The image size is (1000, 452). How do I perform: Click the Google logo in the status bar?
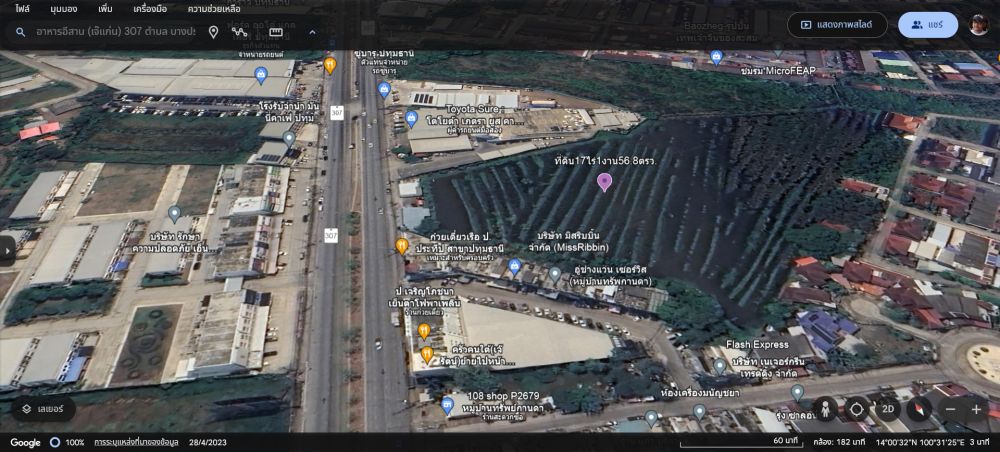point(26,442)
